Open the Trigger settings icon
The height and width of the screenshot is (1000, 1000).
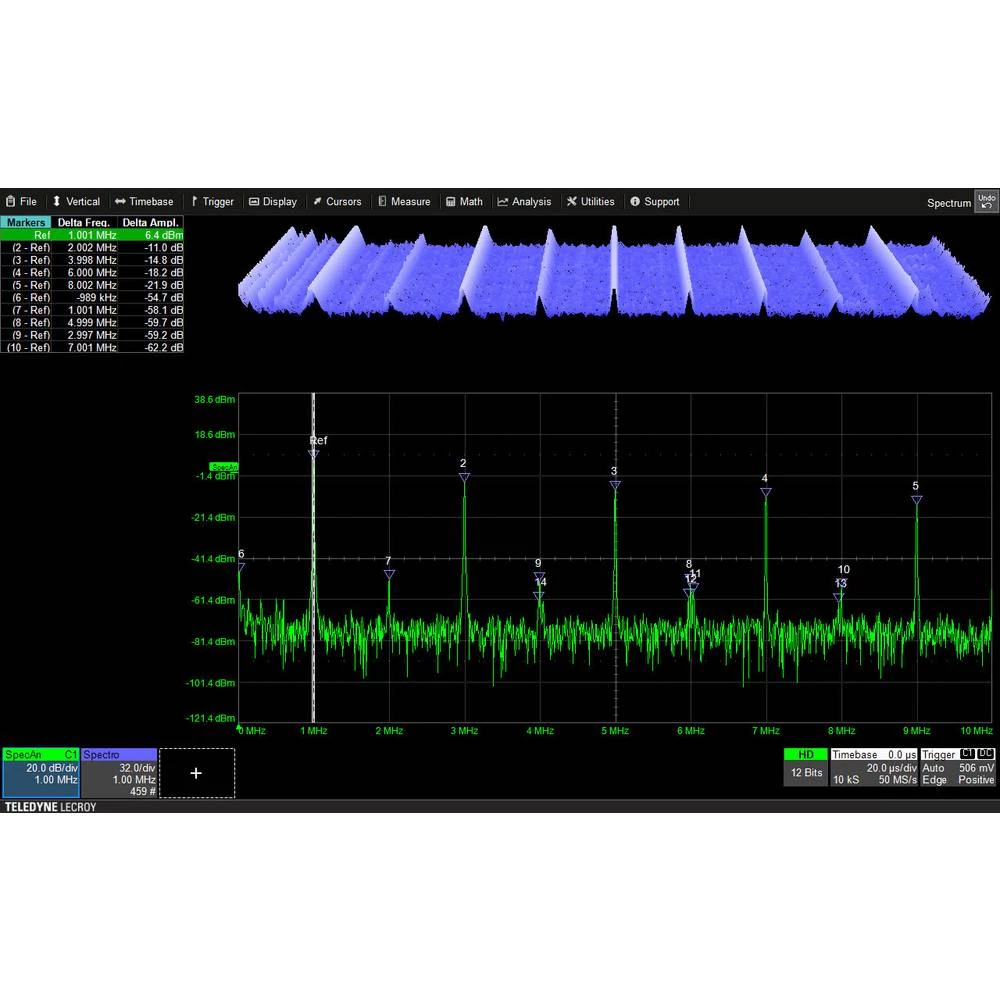click(212, 201)
